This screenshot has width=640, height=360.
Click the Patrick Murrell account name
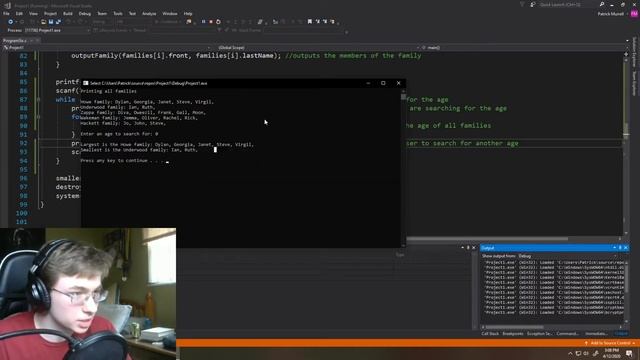point(611,13)
